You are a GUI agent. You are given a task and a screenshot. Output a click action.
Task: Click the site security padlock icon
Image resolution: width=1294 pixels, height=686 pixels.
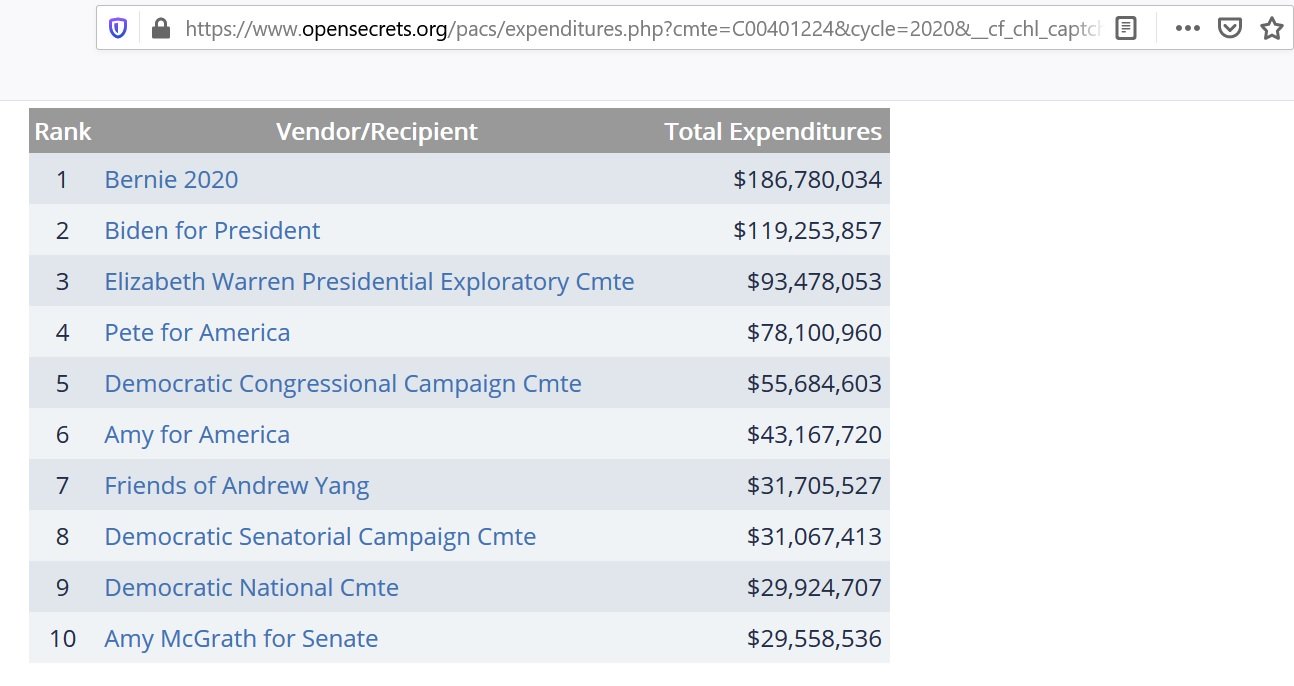160,28
